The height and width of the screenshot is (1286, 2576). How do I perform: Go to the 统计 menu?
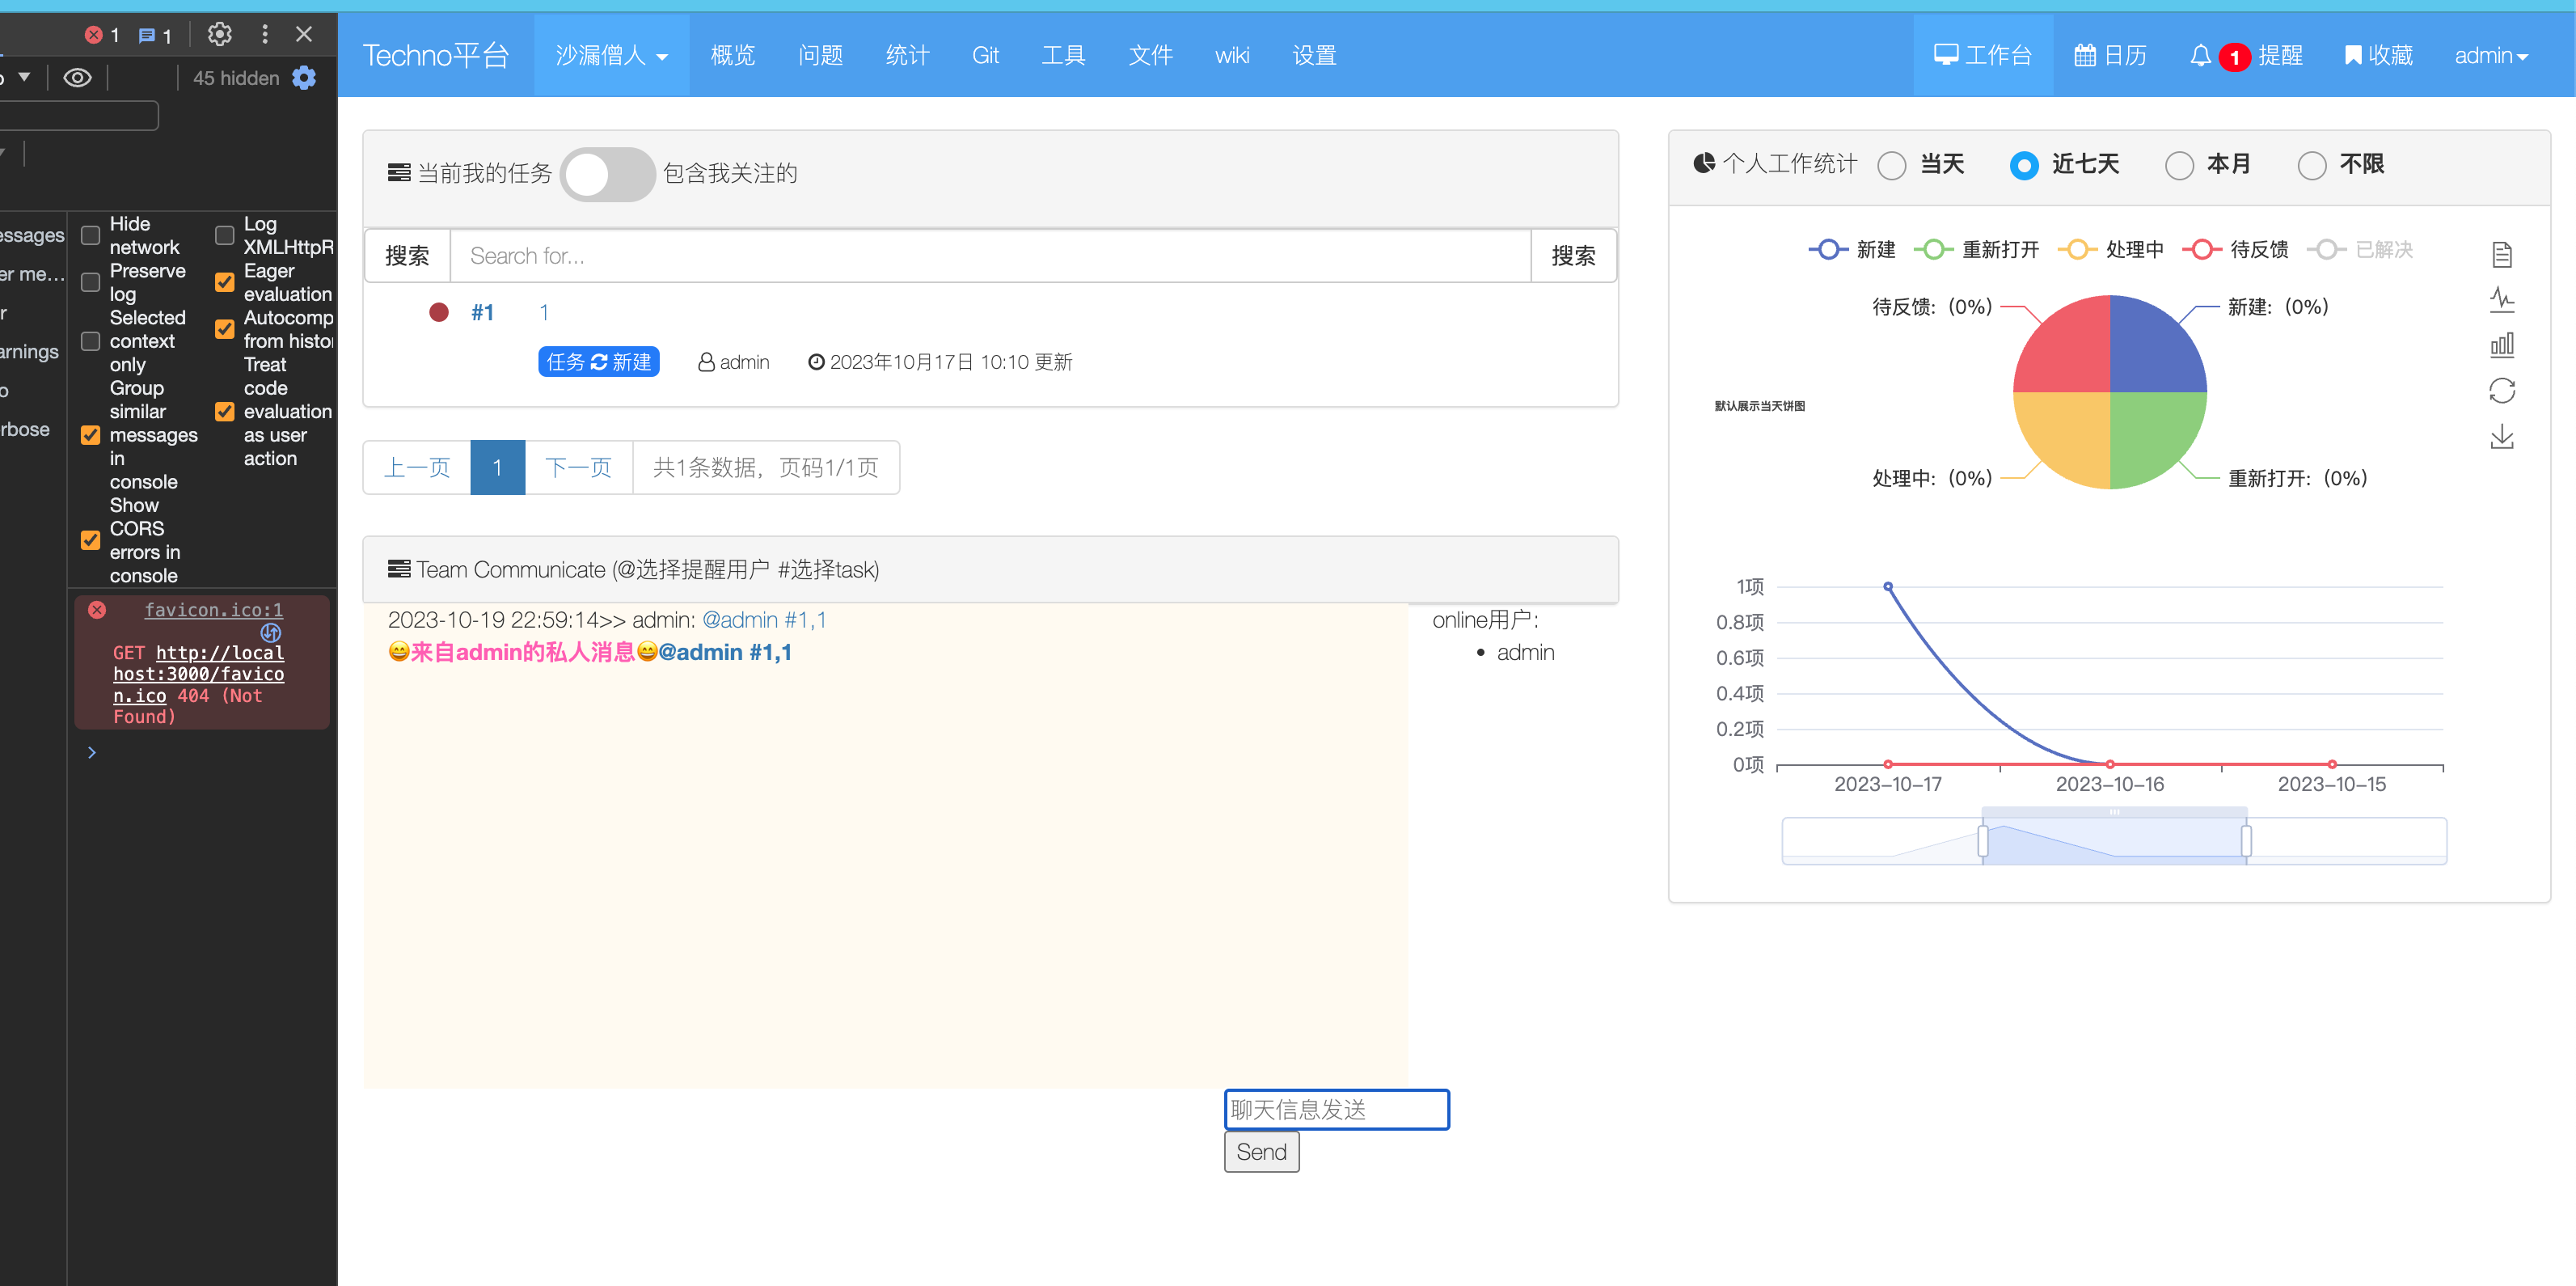coord(907,56)
